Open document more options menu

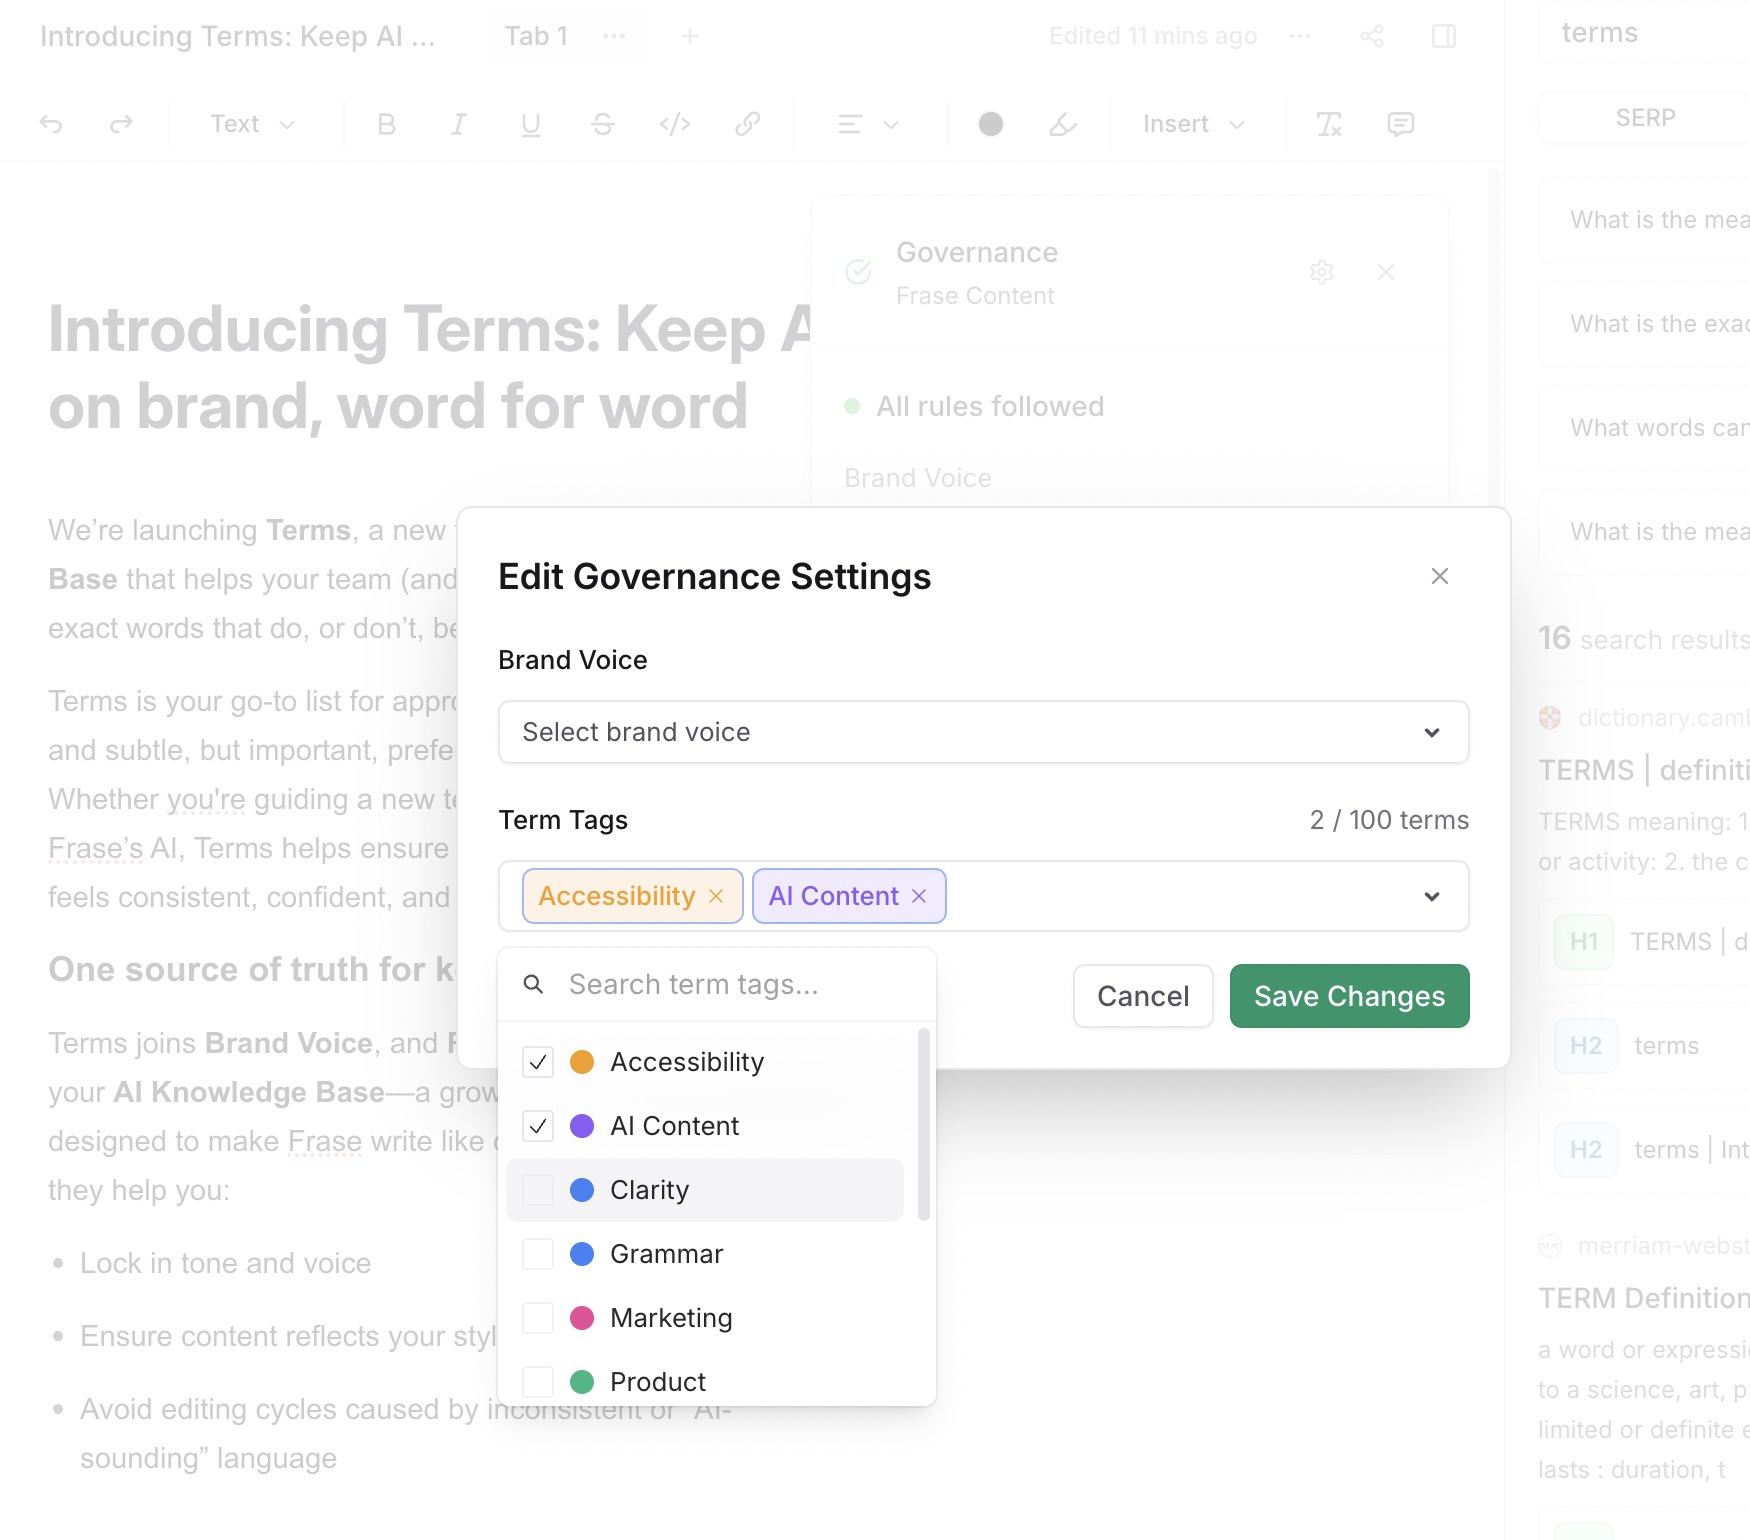click(1300, 36)
